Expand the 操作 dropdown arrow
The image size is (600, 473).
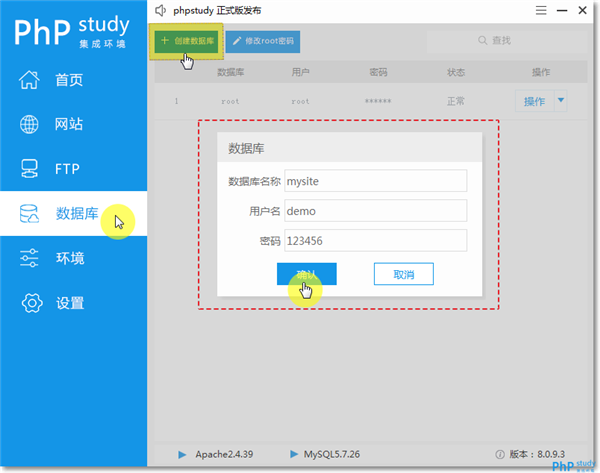coord(561,100)
